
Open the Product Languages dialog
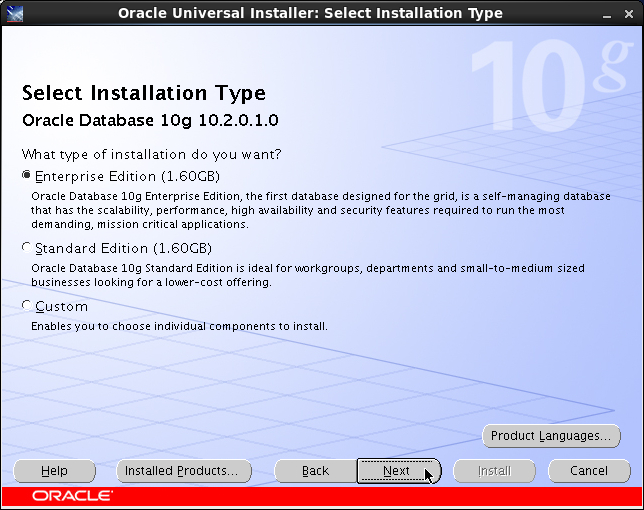(x=551, y=436)
